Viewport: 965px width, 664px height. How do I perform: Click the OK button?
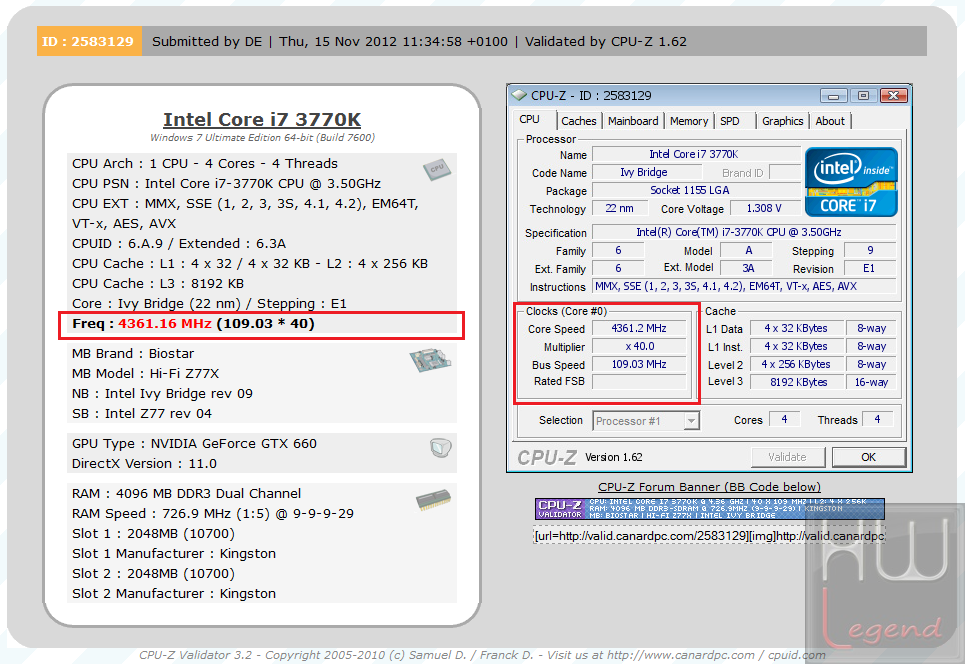[868, 457]
